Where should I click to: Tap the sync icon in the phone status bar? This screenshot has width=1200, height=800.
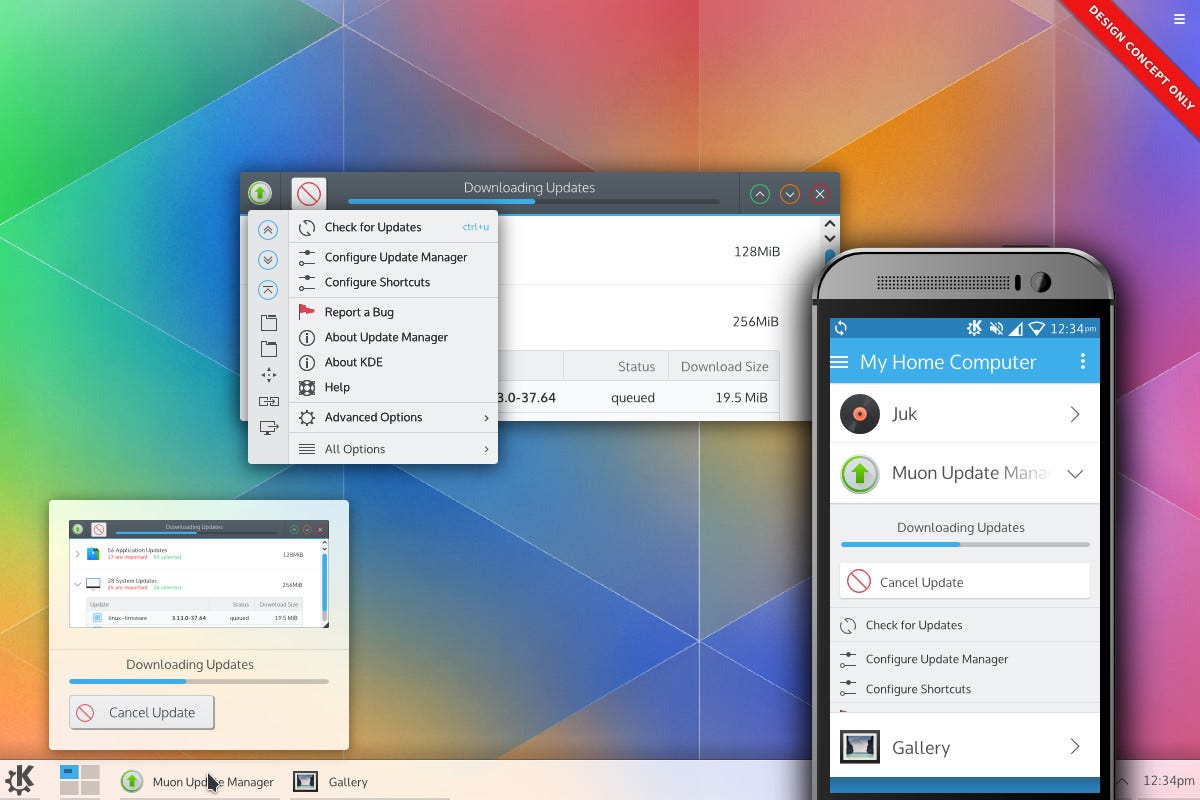841,328
